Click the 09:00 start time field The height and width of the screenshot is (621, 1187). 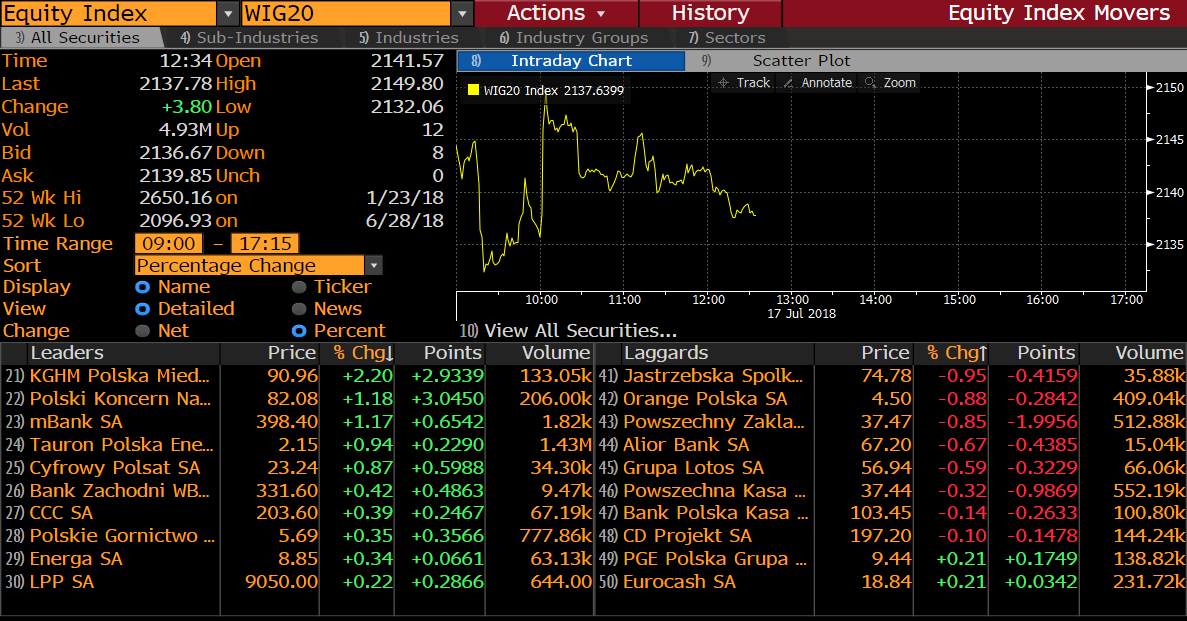pyautogui.click(x=168, y=244)
